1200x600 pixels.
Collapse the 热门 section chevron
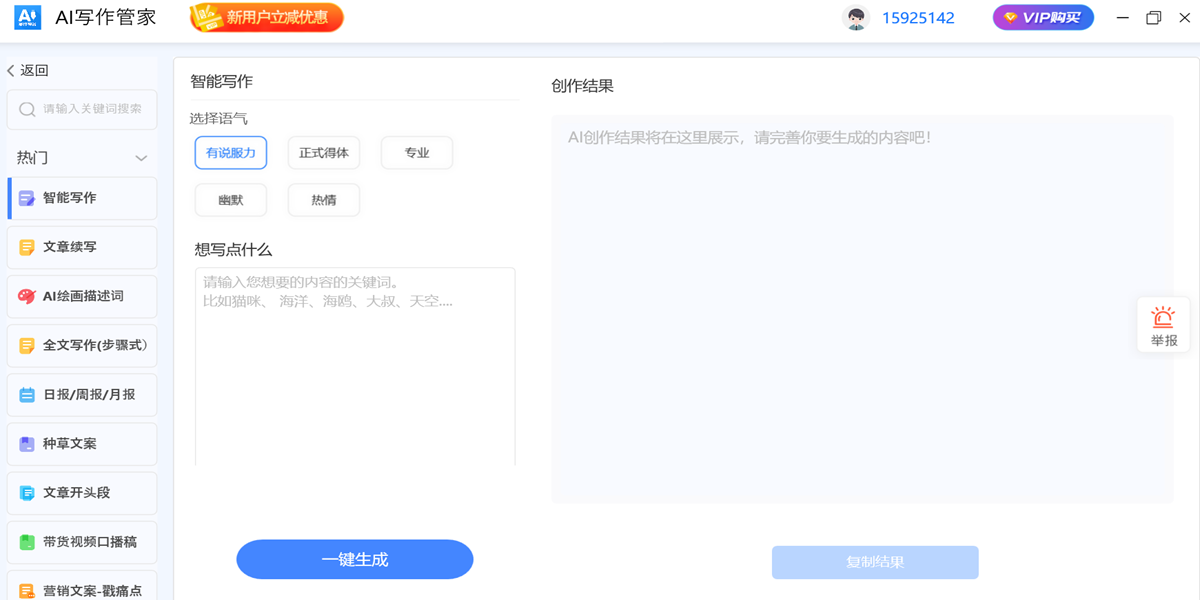140,157
